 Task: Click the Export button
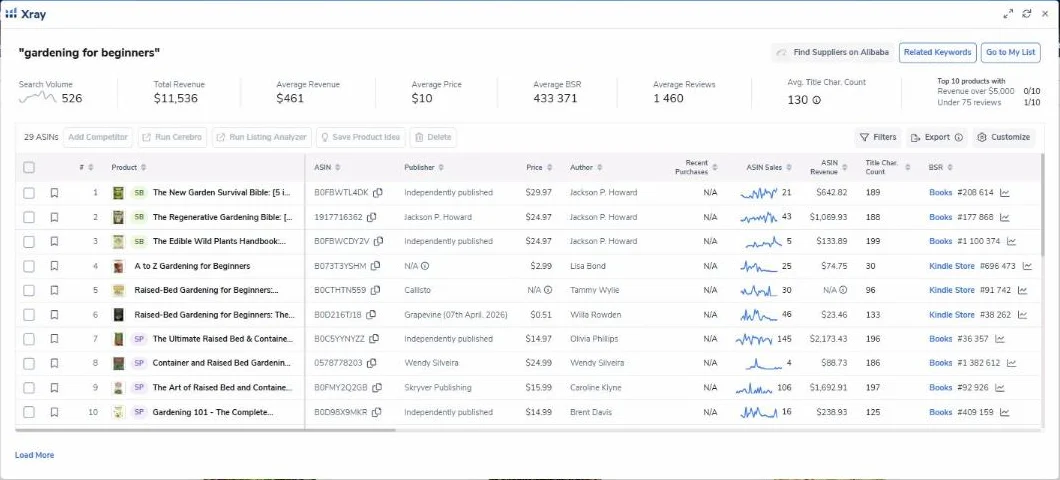[936, 137]
